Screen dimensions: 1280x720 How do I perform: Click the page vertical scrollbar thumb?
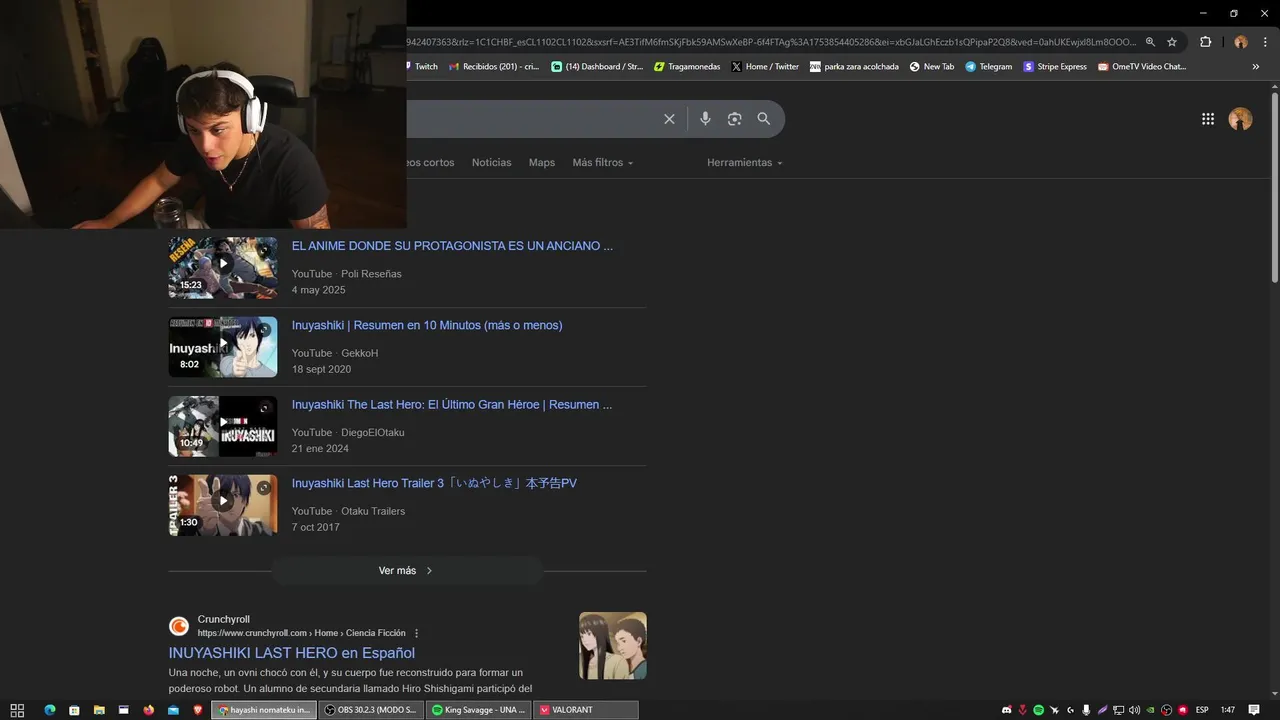coord(1275,187)
